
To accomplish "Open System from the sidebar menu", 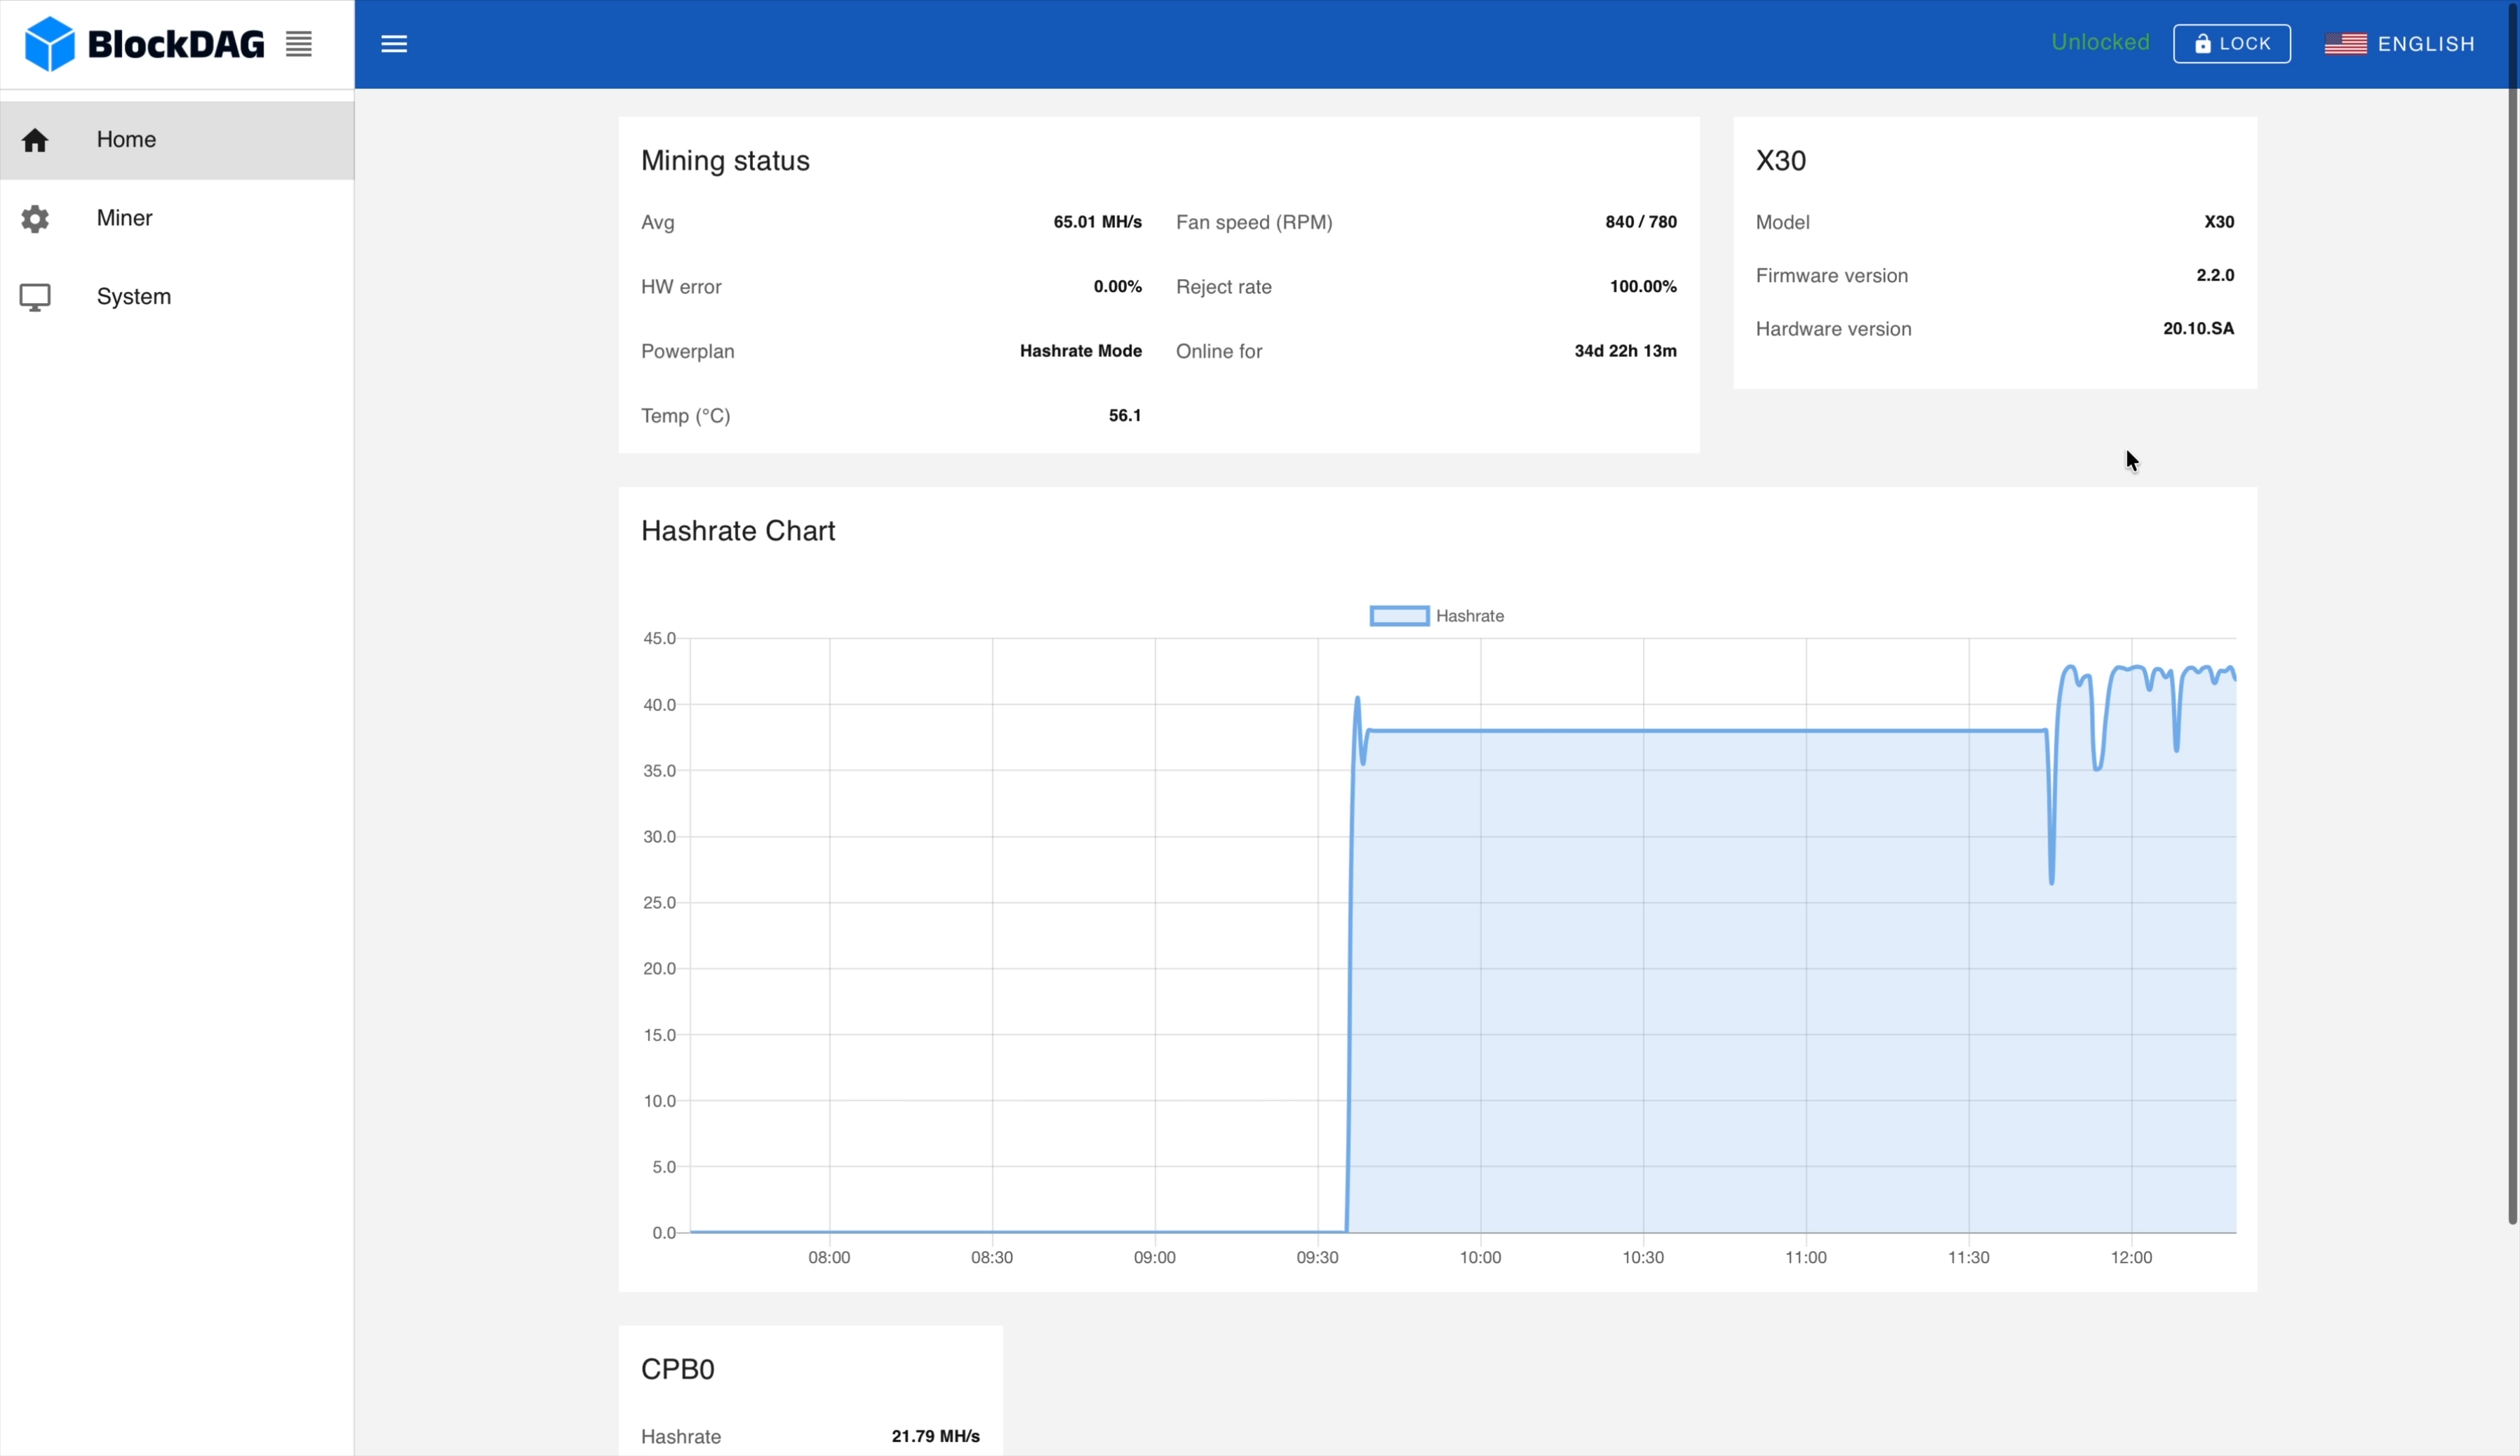I will click(133, 296).
